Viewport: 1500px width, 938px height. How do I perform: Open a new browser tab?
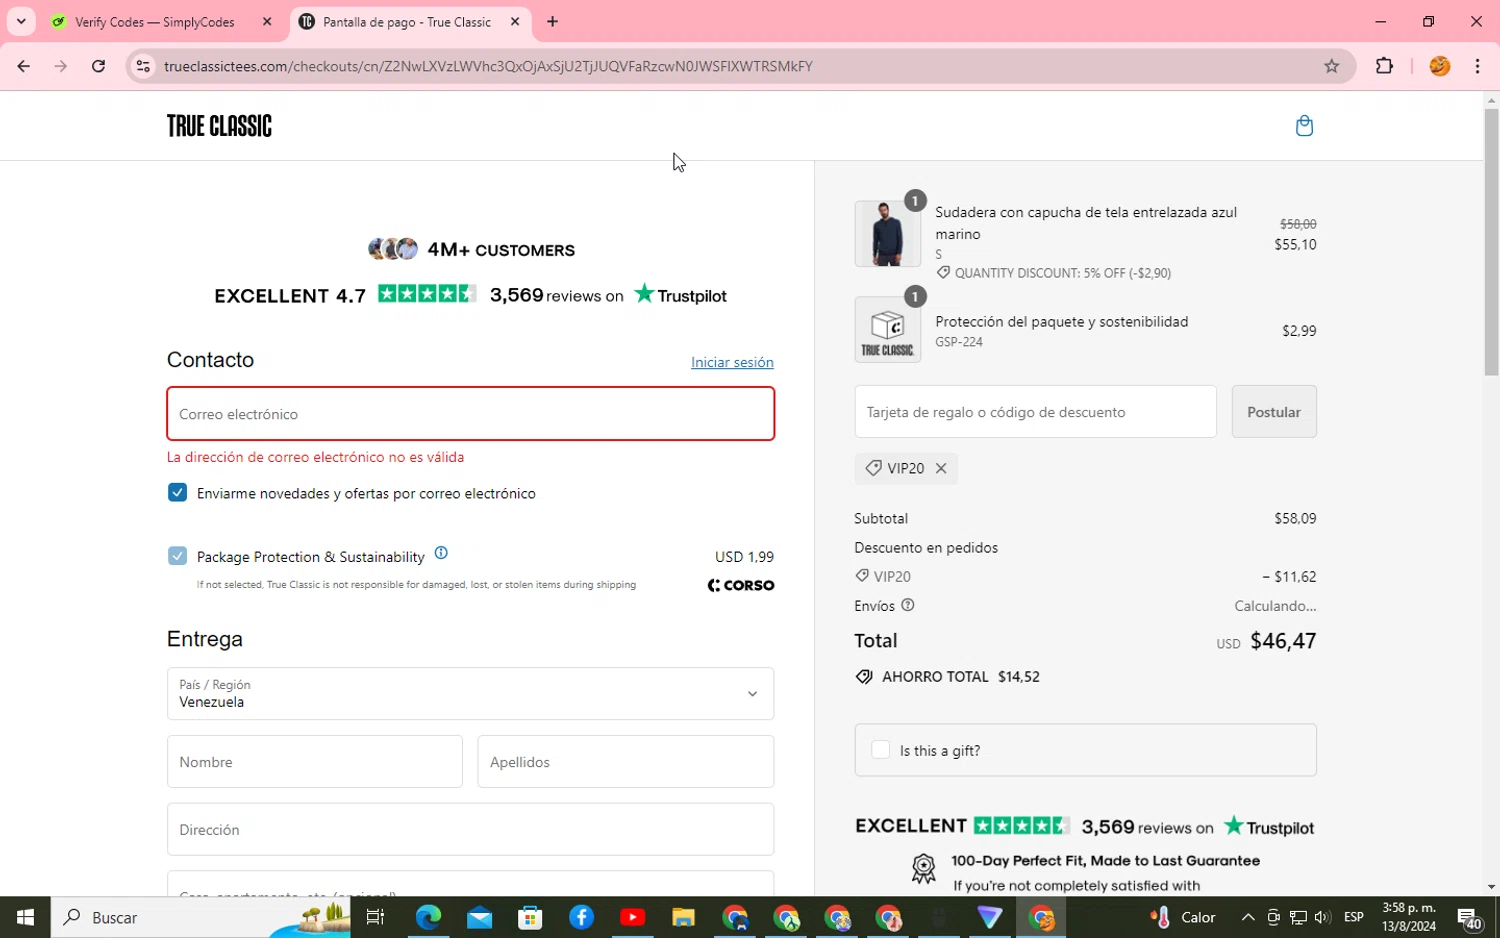[x=552, y=22]
